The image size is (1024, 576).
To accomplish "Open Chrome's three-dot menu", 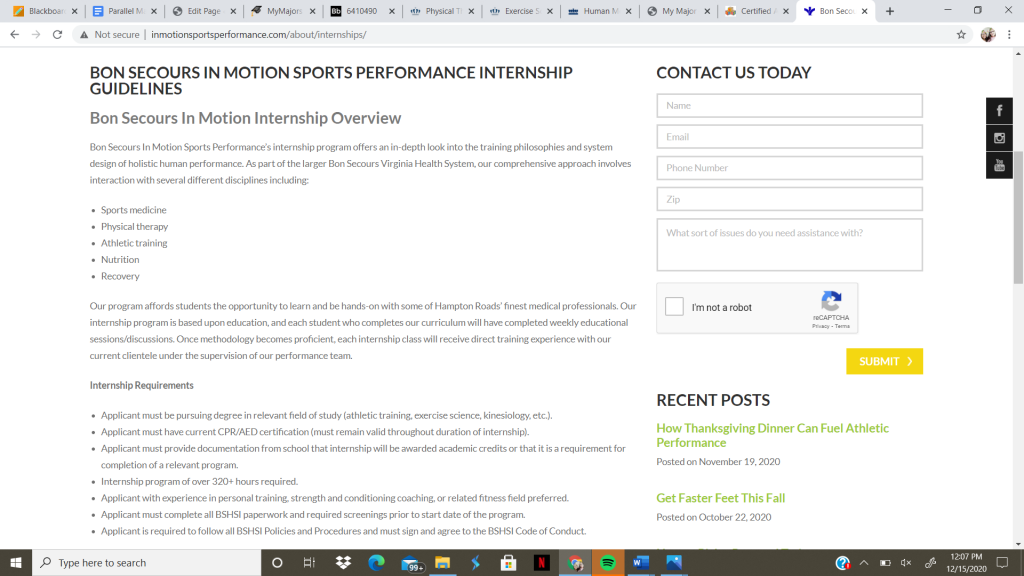I will 1009,35.
